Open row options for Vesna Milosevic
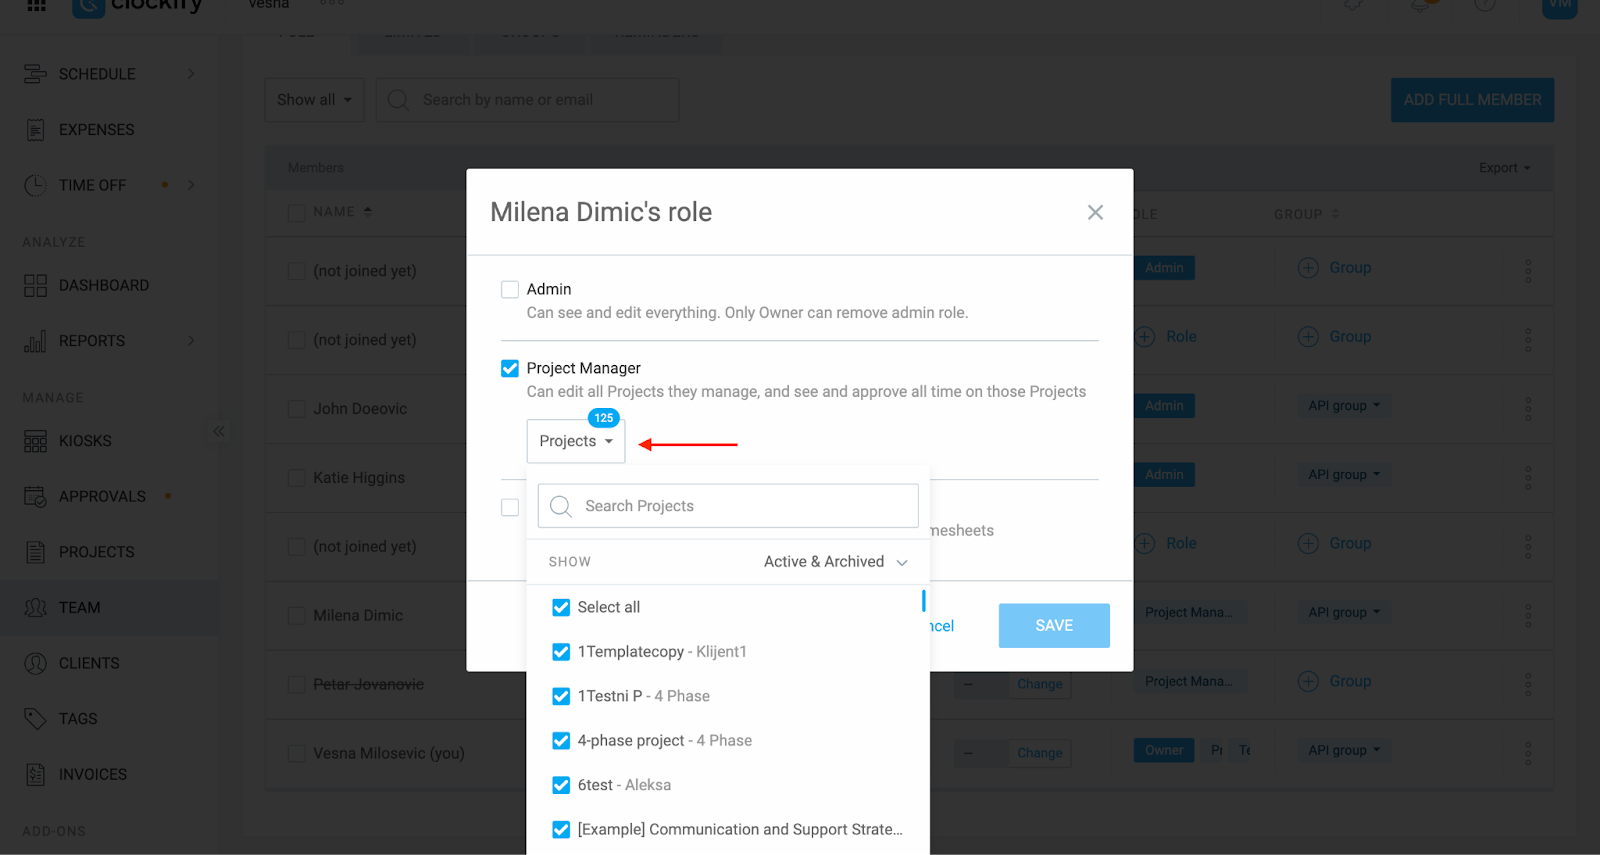This screenshot has height=855, width=1600. (x=1528, y=753)
